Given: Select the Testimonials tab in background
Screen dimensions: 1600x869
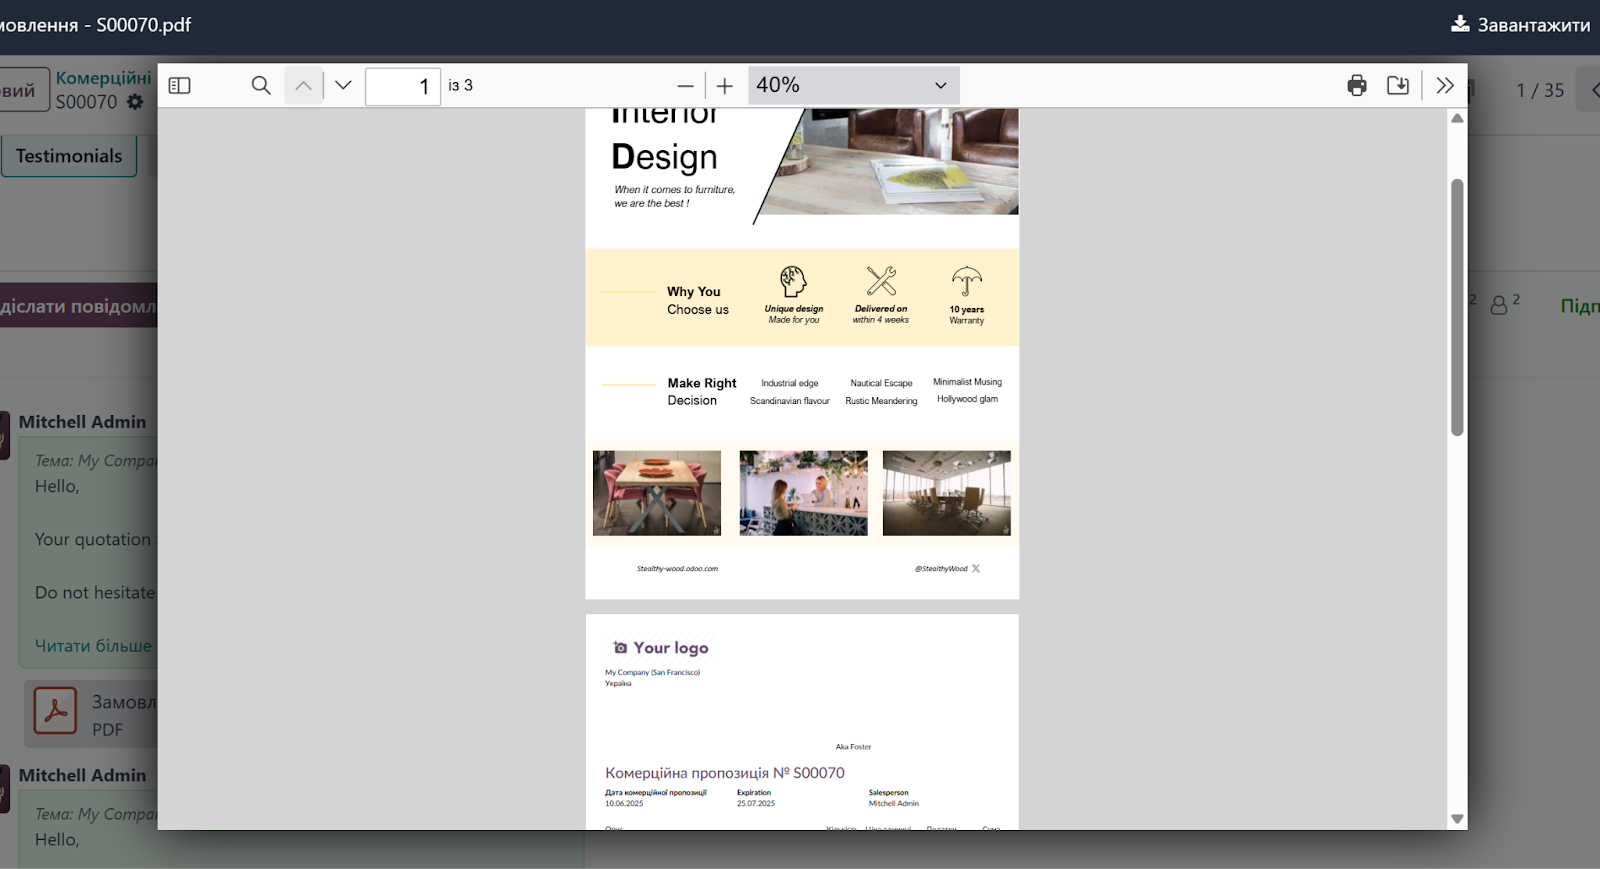Looking at the screenshot, I should click(x=69, y=156).
